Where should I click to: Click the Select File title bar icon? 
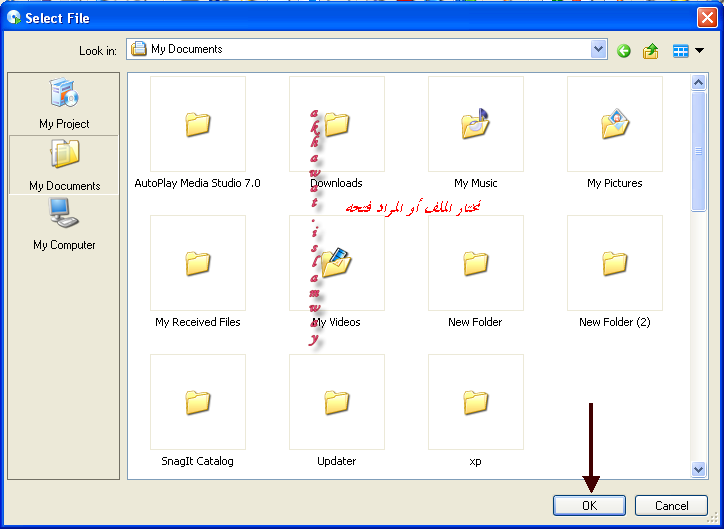coord(14,18)
